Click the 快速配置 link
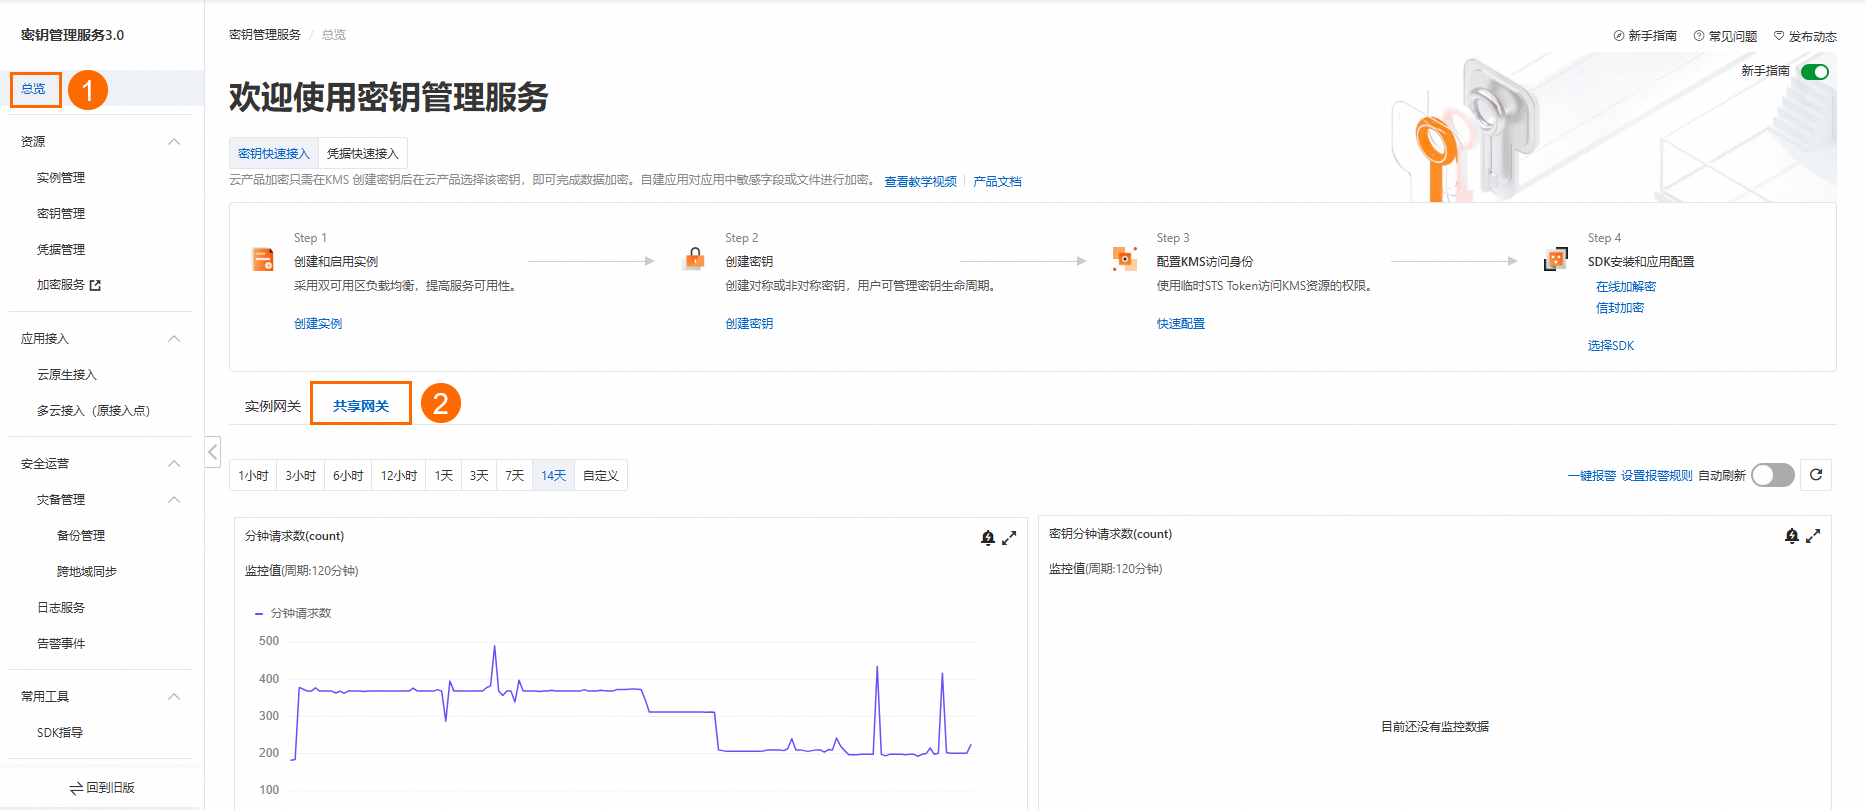 click(1181, 324)
